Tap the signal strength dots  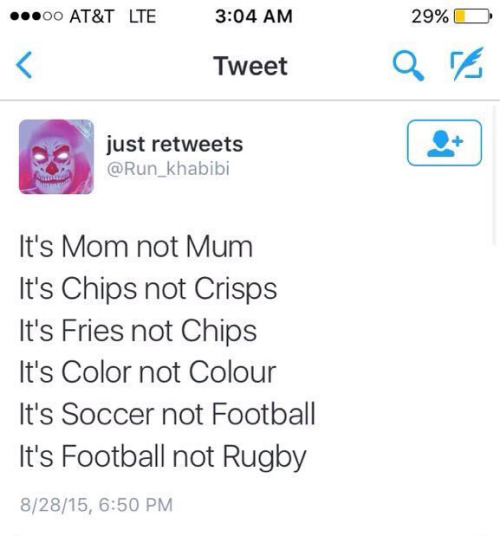pyautogui.click(x=37, y=16)
